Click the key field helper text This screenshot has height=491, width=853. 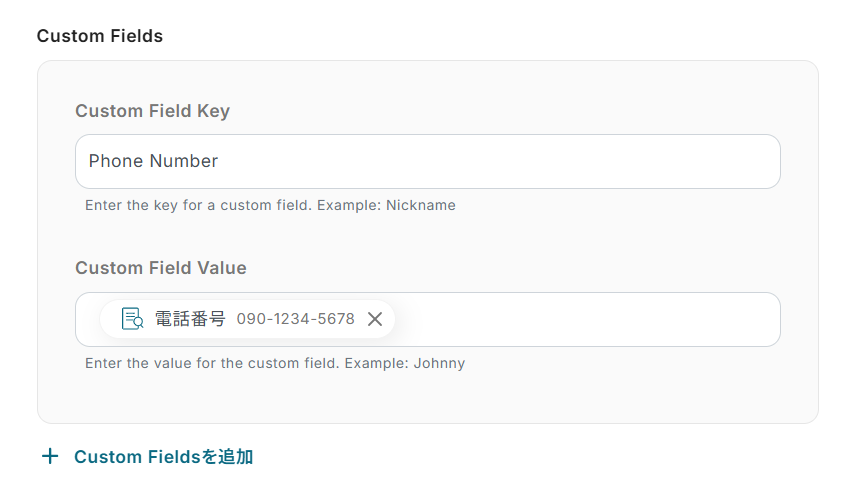click(x=270, y=205)
